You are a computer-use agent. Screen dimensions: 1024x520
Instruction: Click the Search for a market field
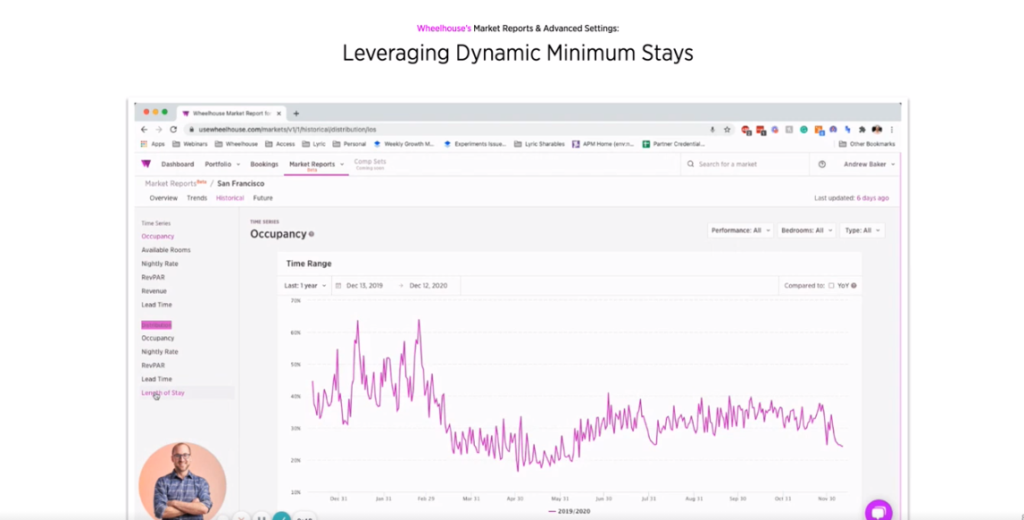click(744, 165)
